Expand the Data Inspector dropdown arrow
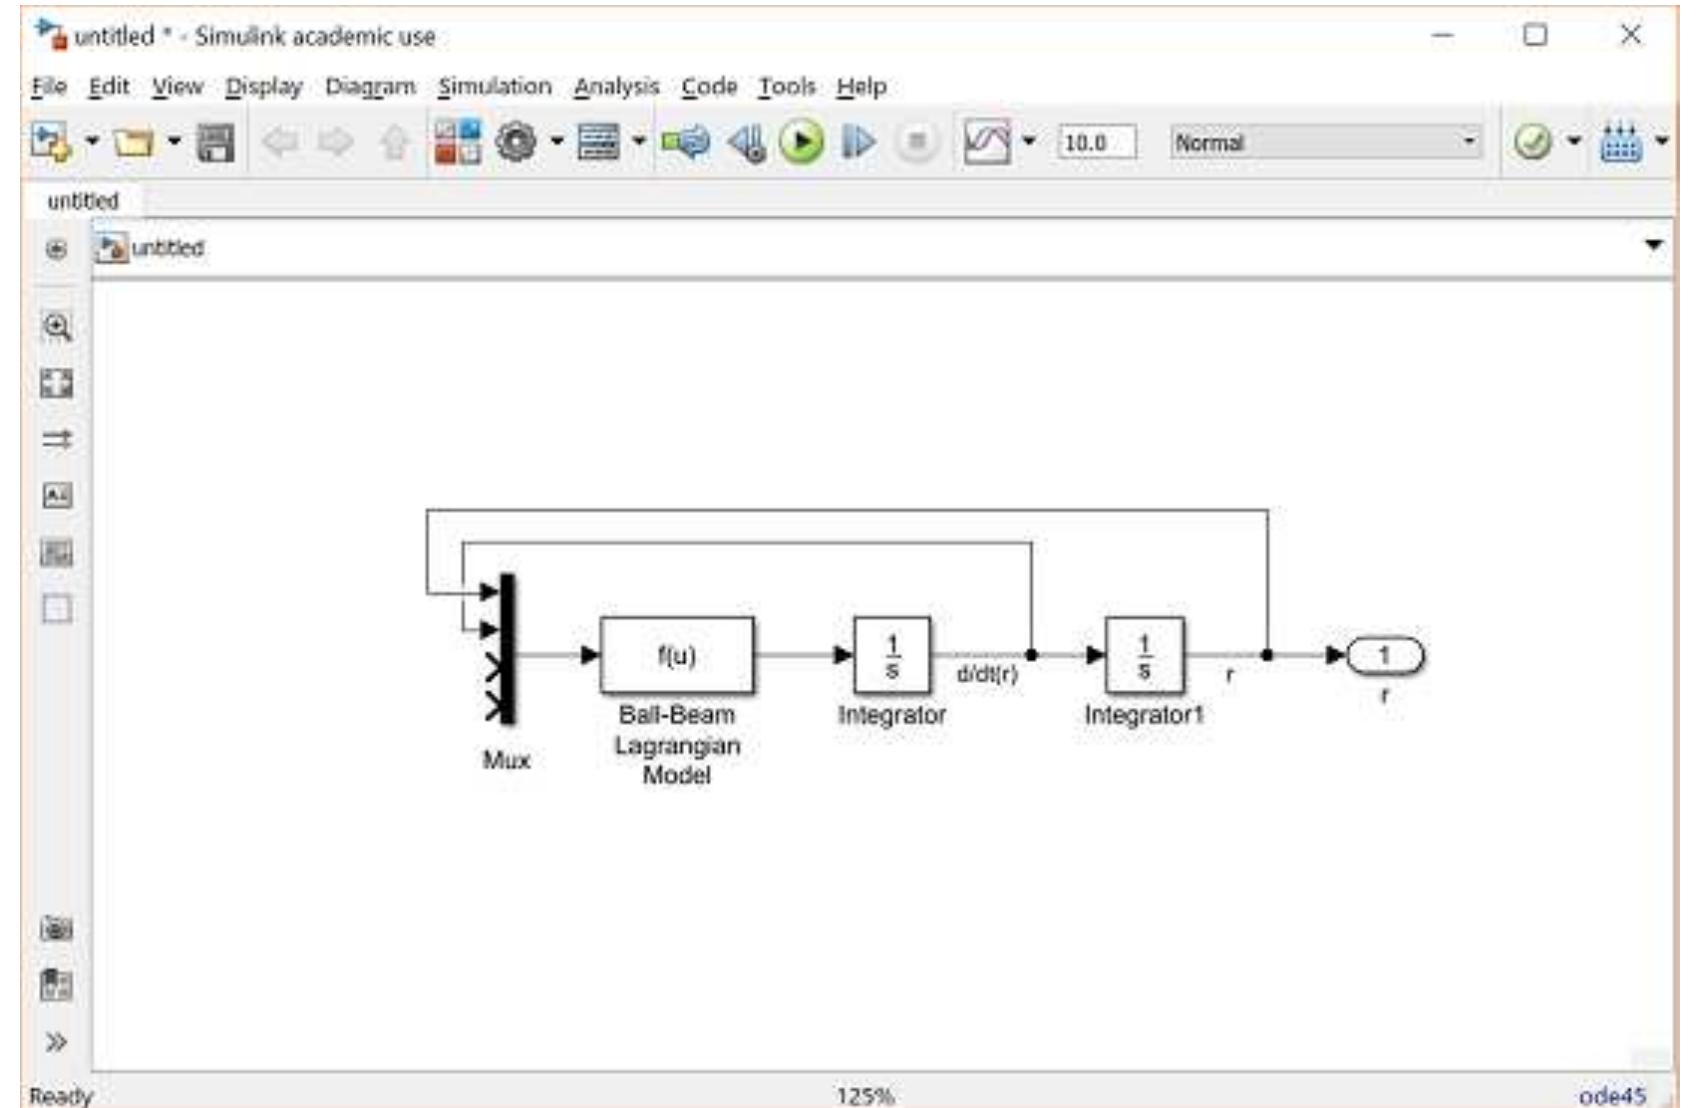 coord(1029,142)
